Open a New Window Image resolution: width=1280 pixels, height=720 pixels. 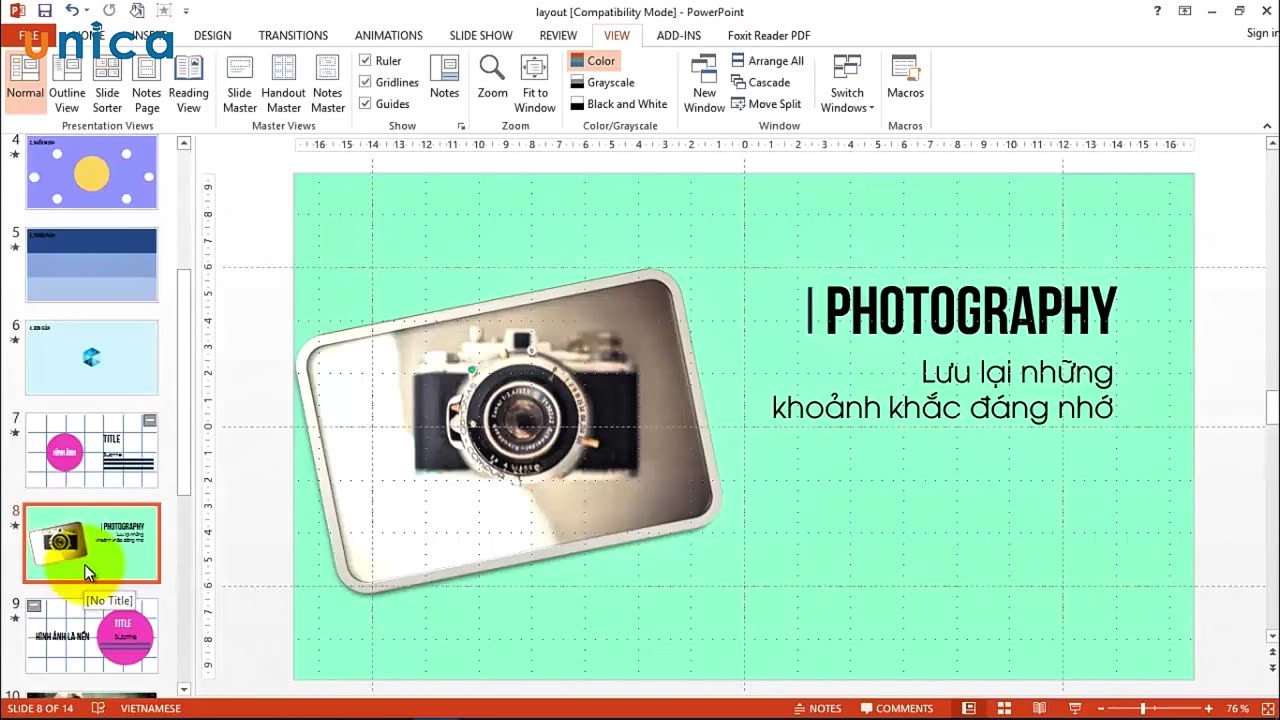704,82
